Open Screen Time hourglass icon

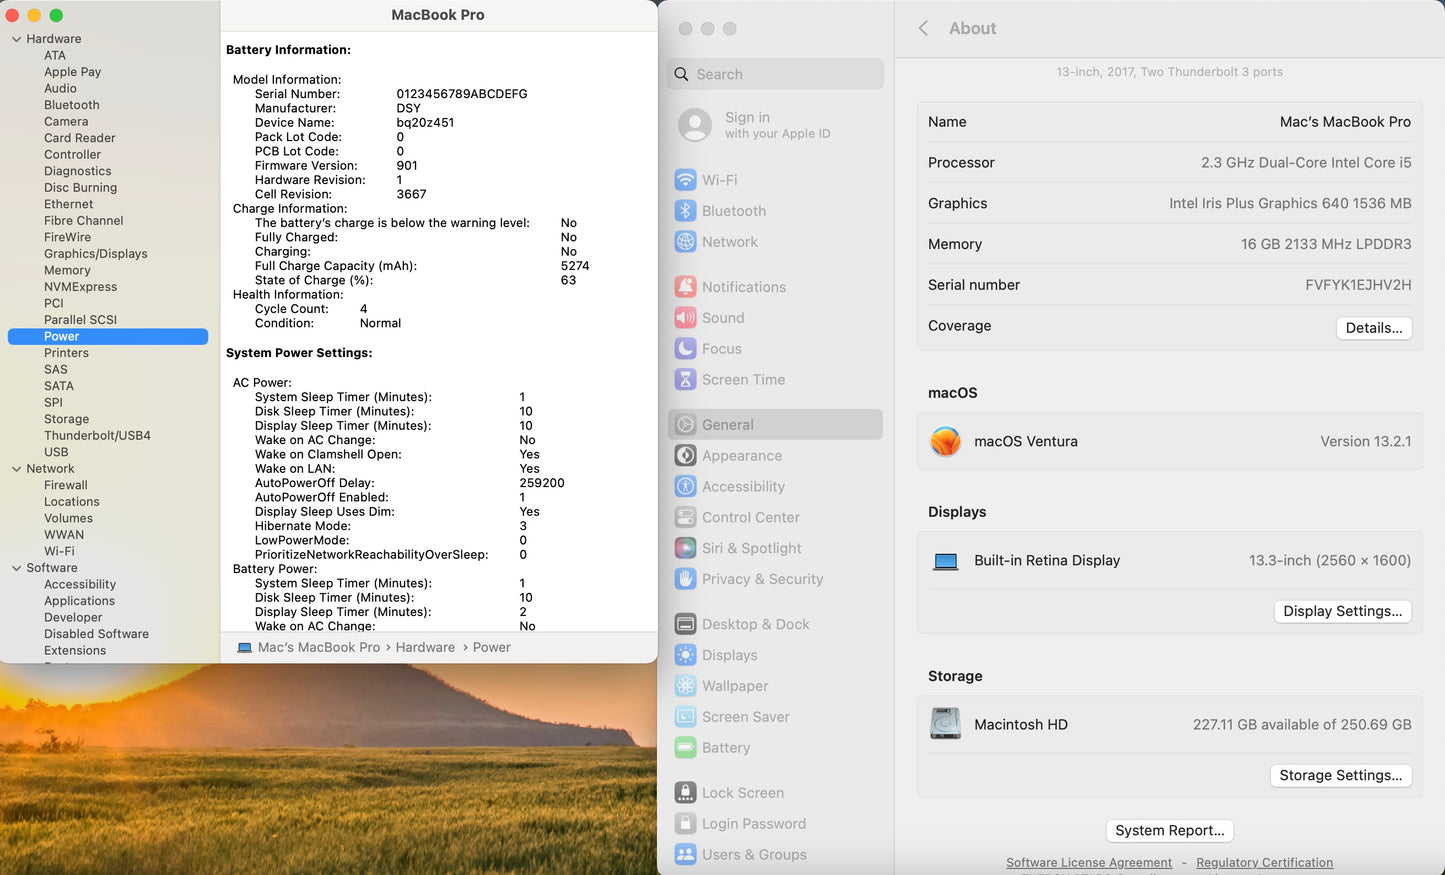[685, 380]
